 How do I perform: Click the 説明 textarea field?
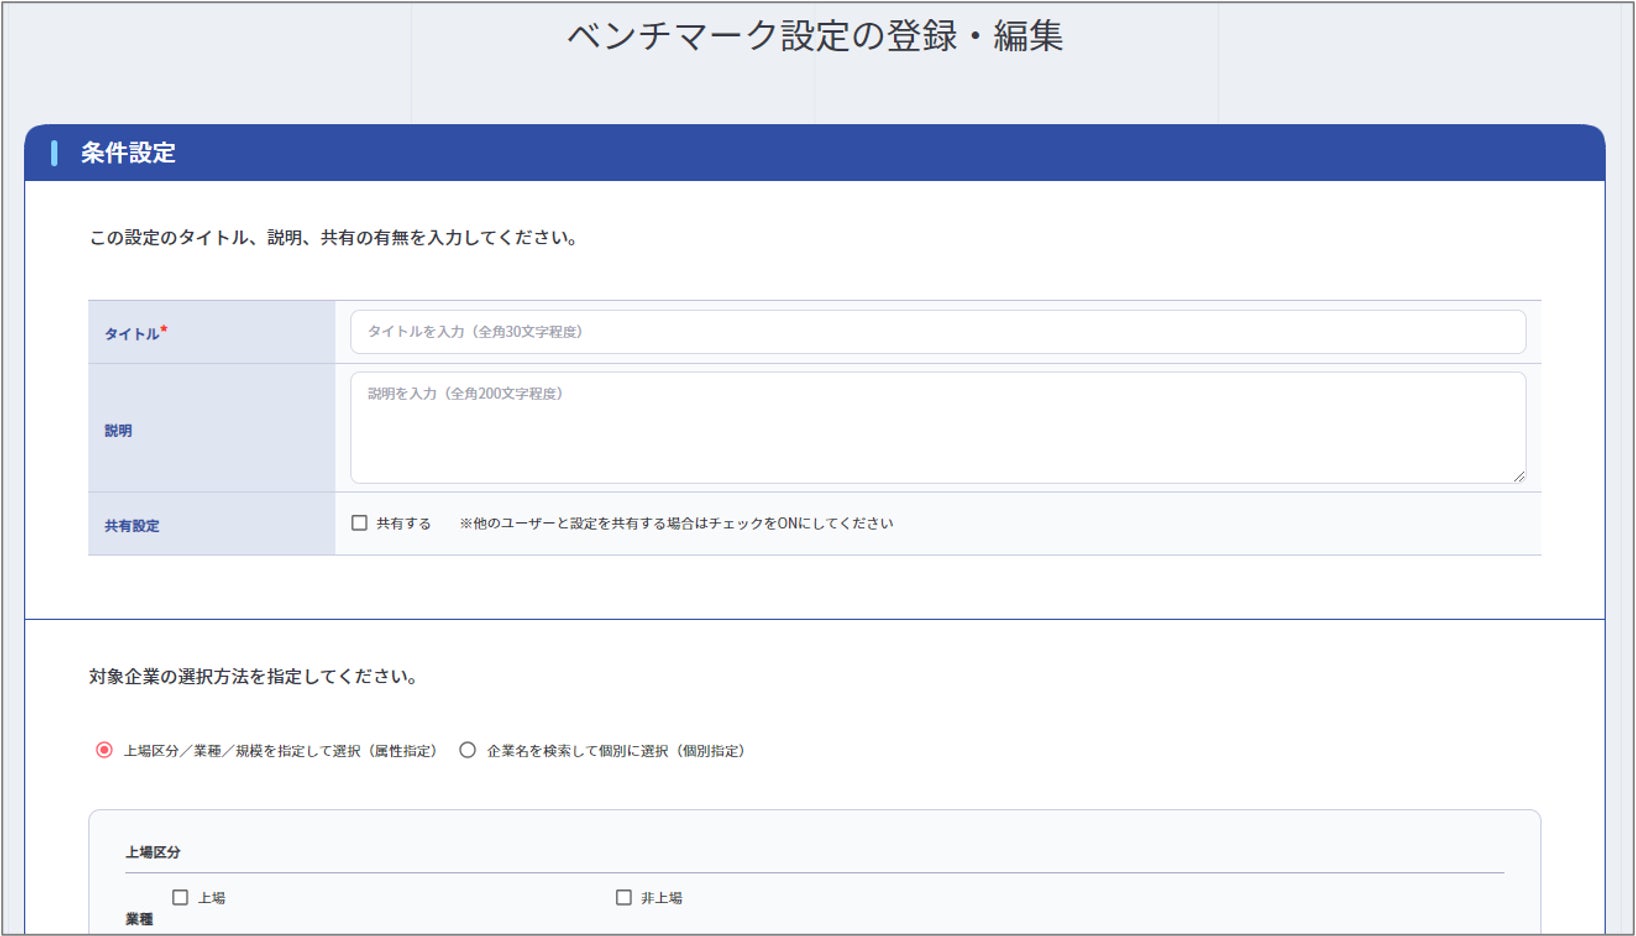tap(938, 428)
